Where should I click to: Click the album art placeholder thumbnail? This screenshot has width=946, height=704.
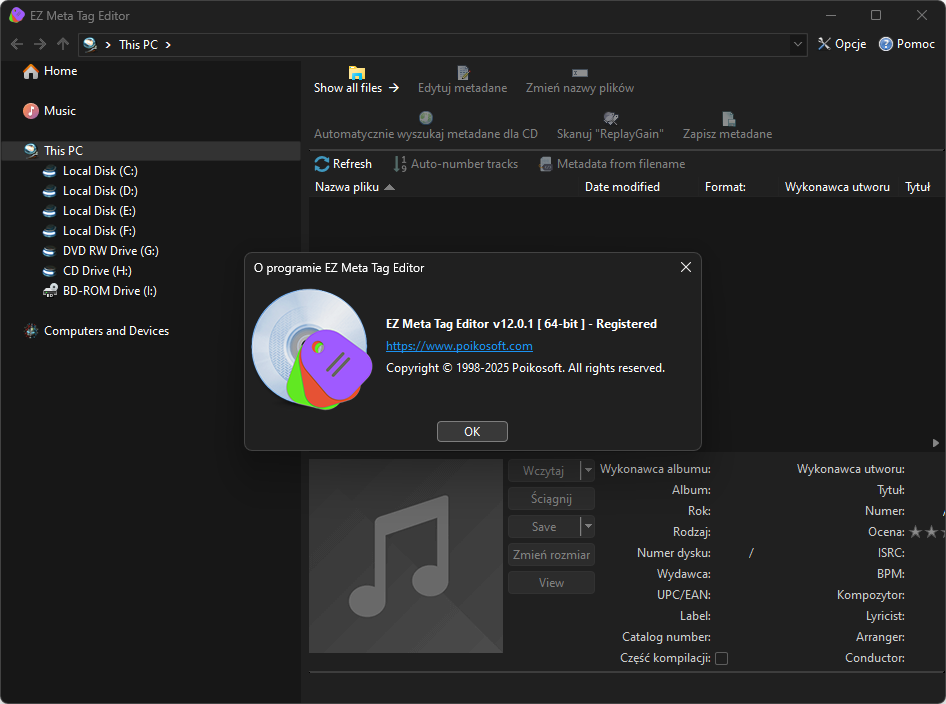(x=406, y=556)
